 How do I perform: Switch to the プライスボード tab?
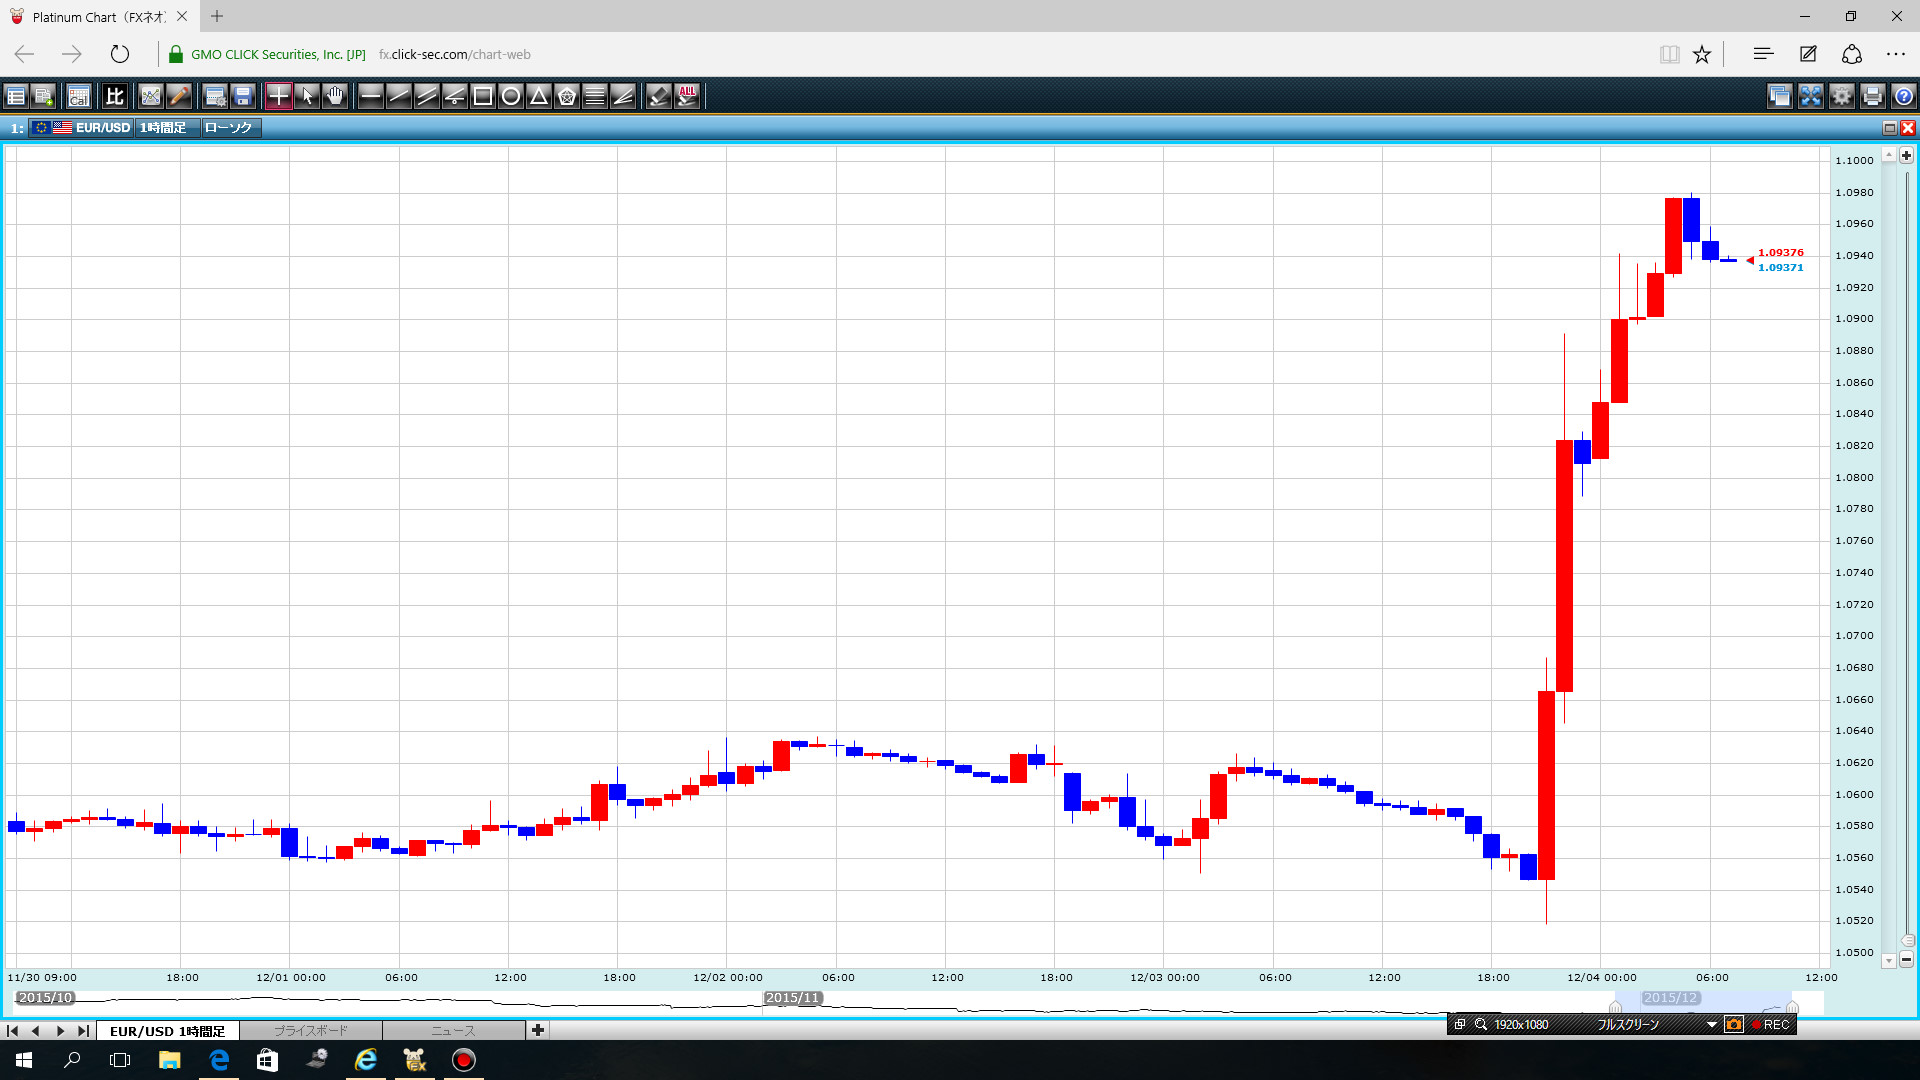point(311,1030)
